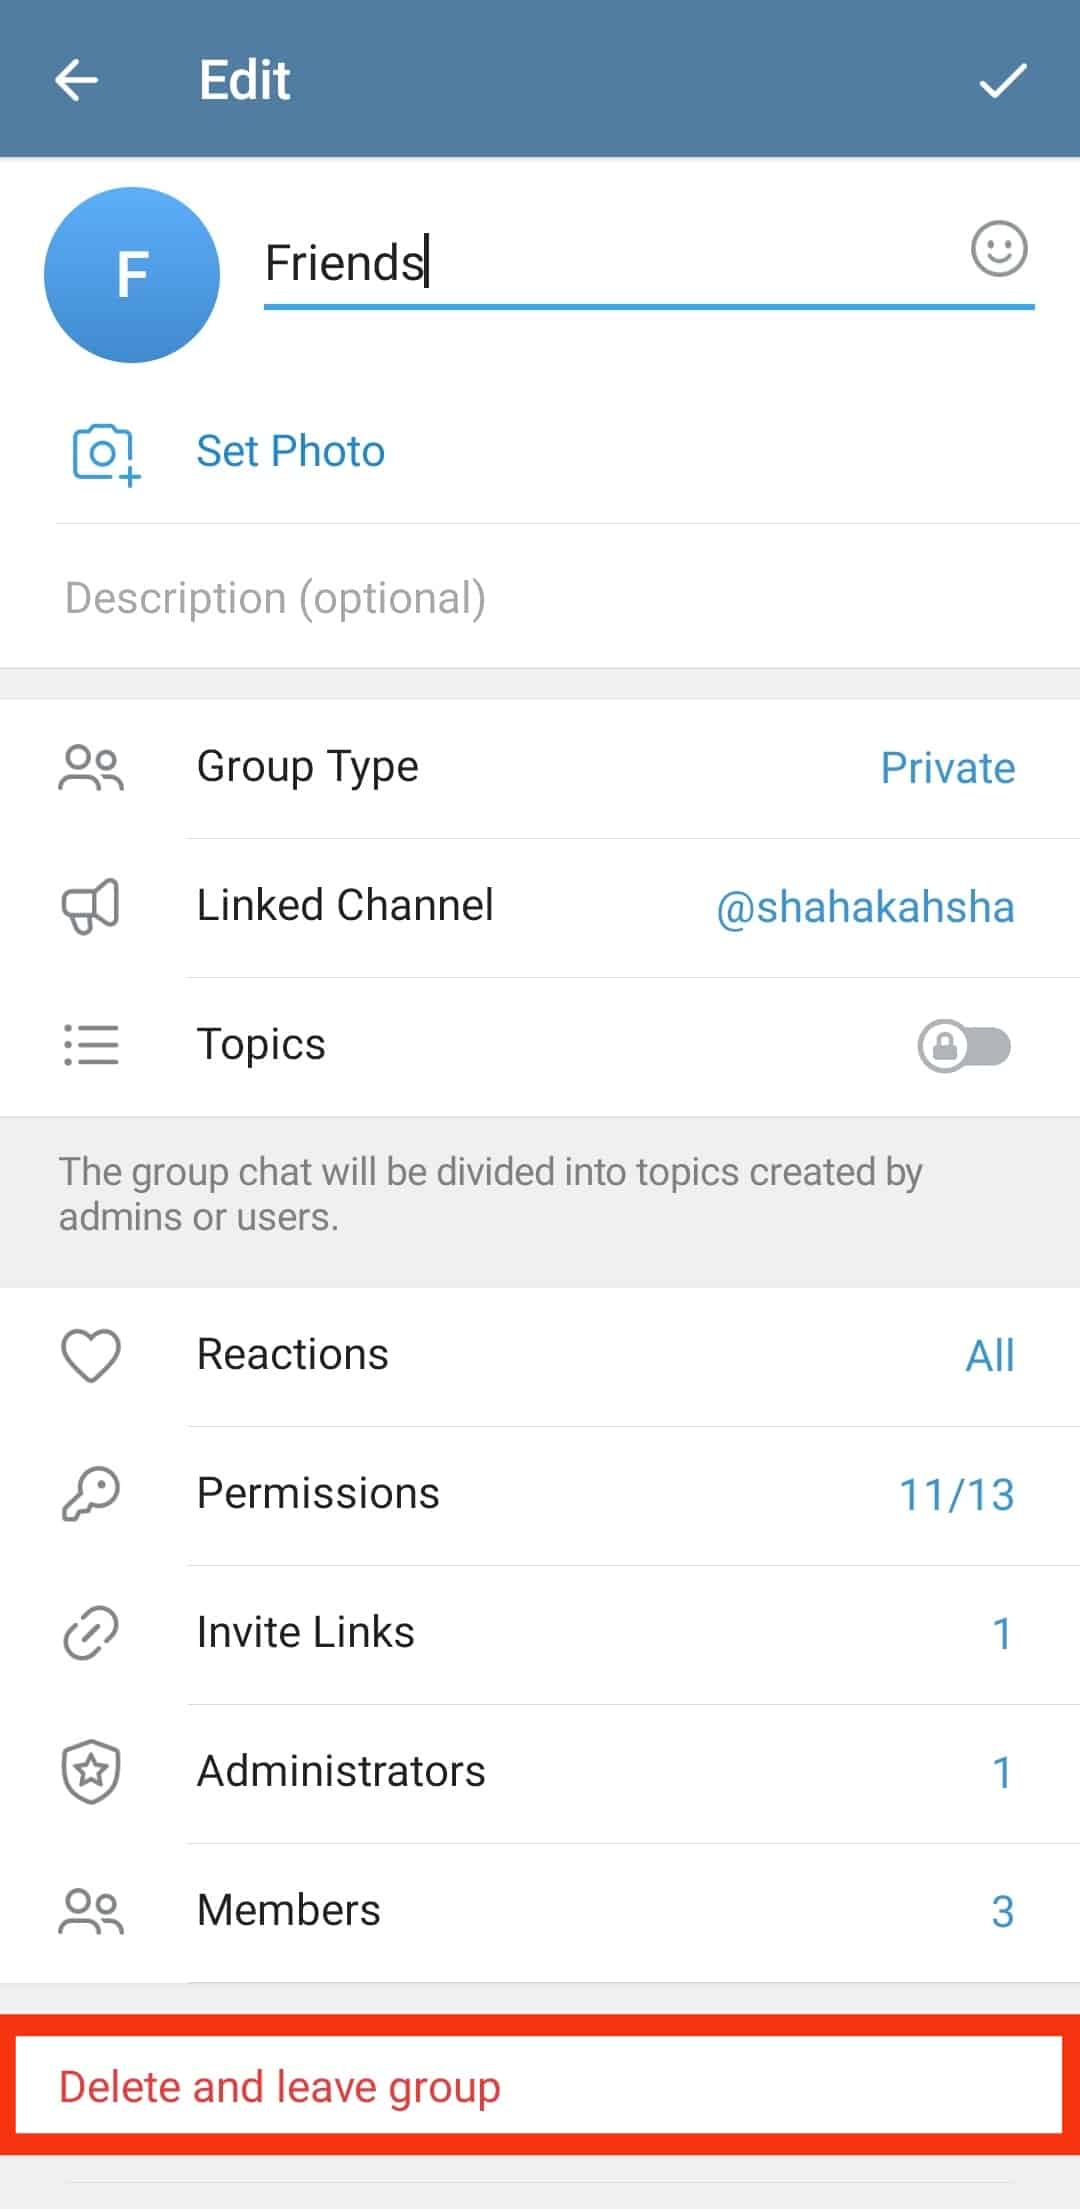The width and height of the screenshot is (1080, 2209).
Task: Open the Members list row
Action: click(540, 1911)
